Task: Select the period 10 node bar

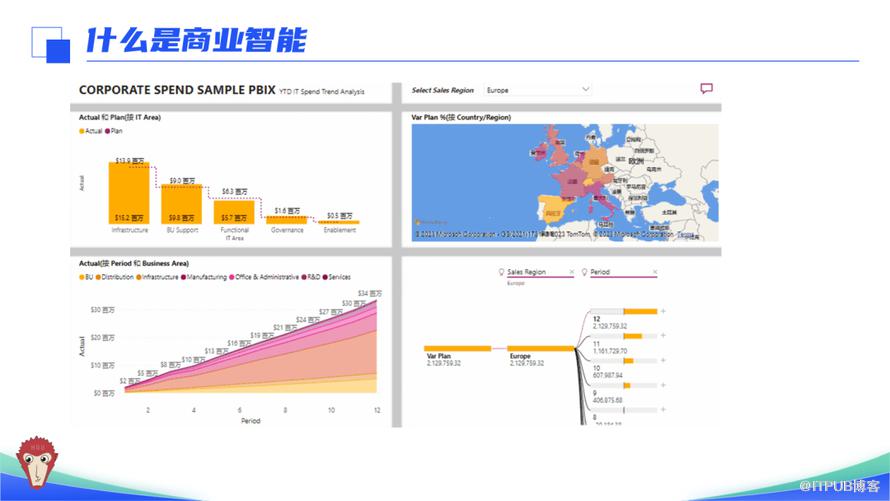Action: pos(624,360)
